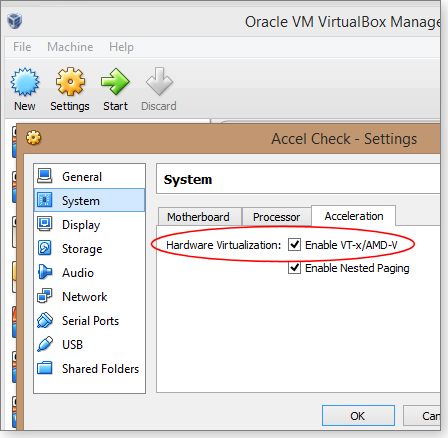Open the Display settings category
Screen dimensions: 448x438
(x=89, y=225)
